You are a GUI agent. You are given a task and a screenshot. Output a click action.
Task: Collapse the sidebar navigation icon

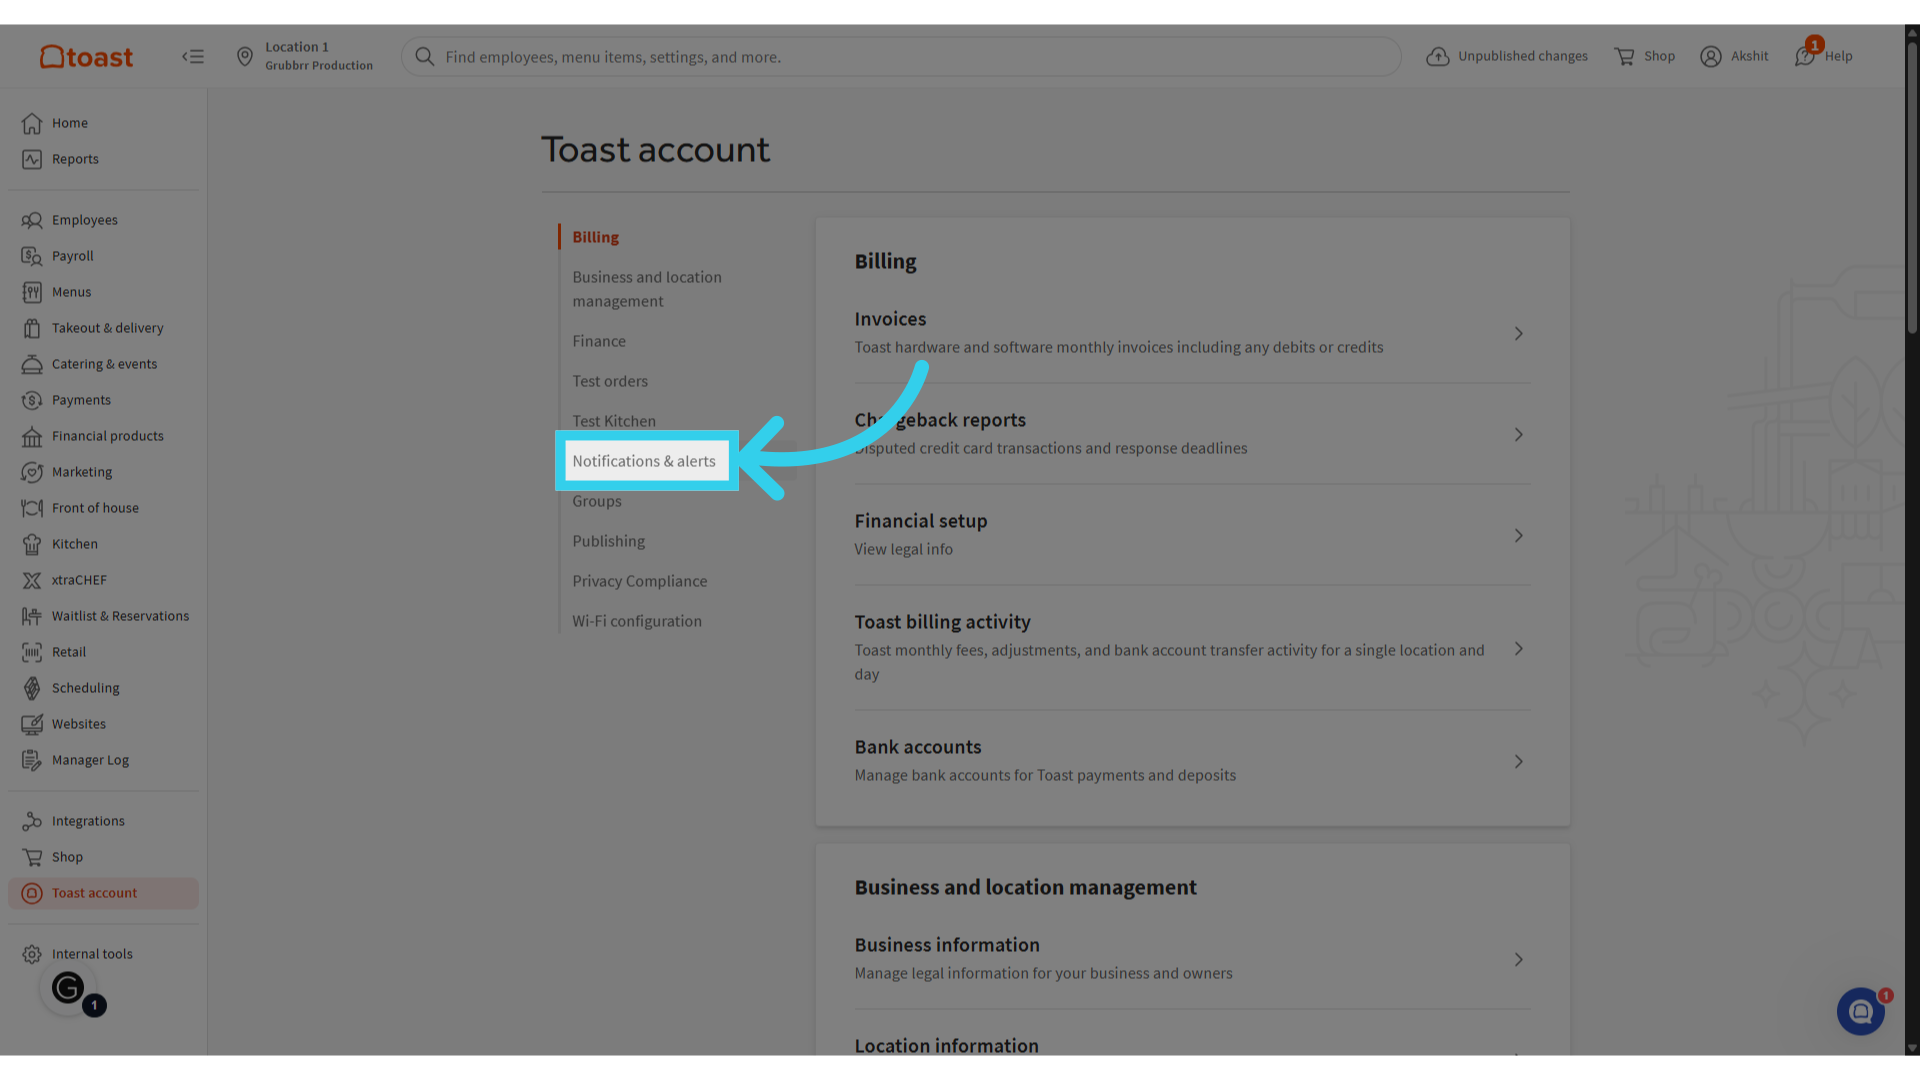[x=193, y=57]
